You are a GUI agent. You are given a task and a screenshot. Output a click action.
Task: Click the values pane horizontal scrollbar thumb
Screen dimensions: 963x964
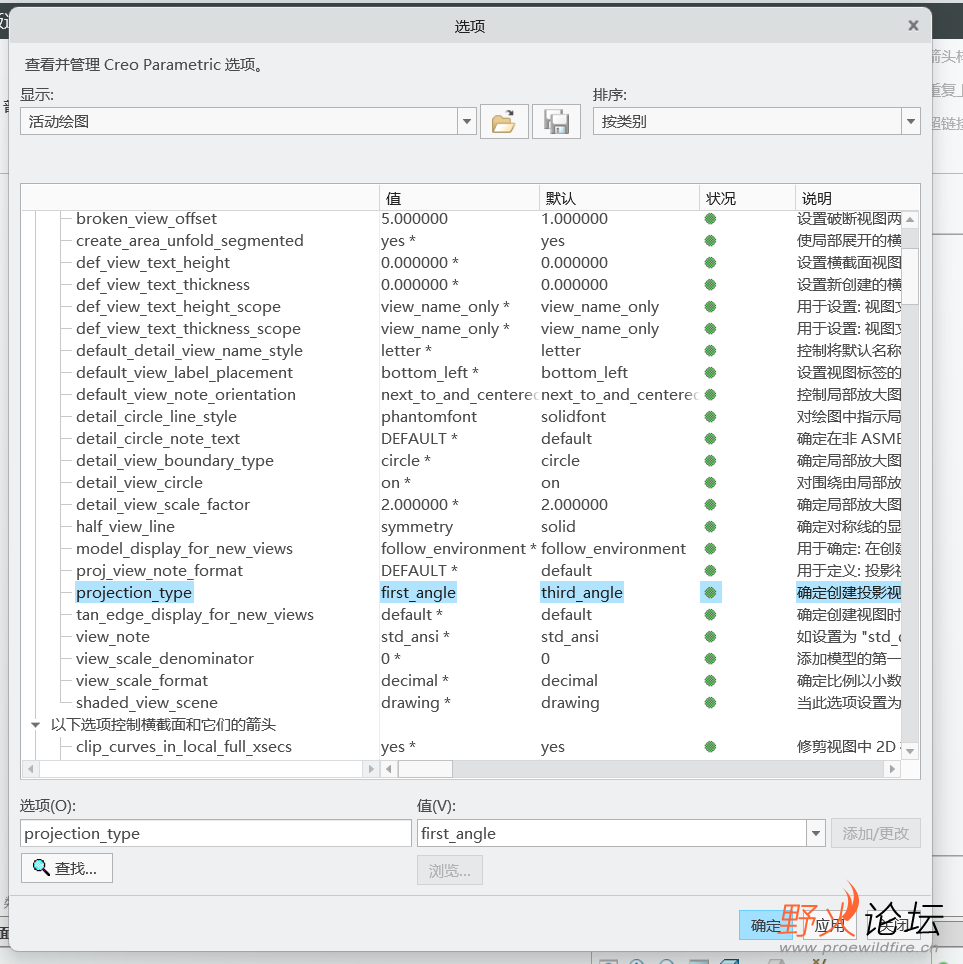pos(425,768)
